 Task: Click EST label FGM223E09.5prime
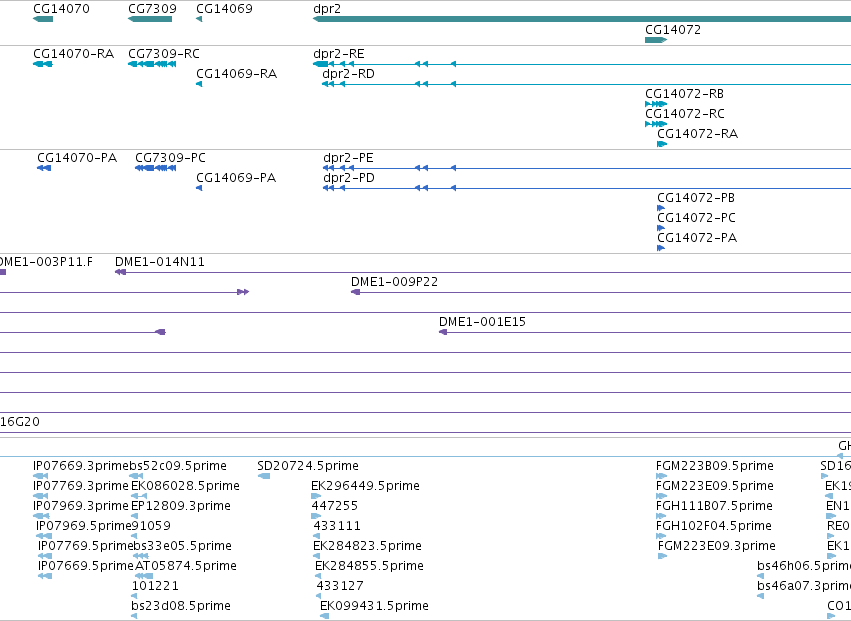tap(715, 486)
